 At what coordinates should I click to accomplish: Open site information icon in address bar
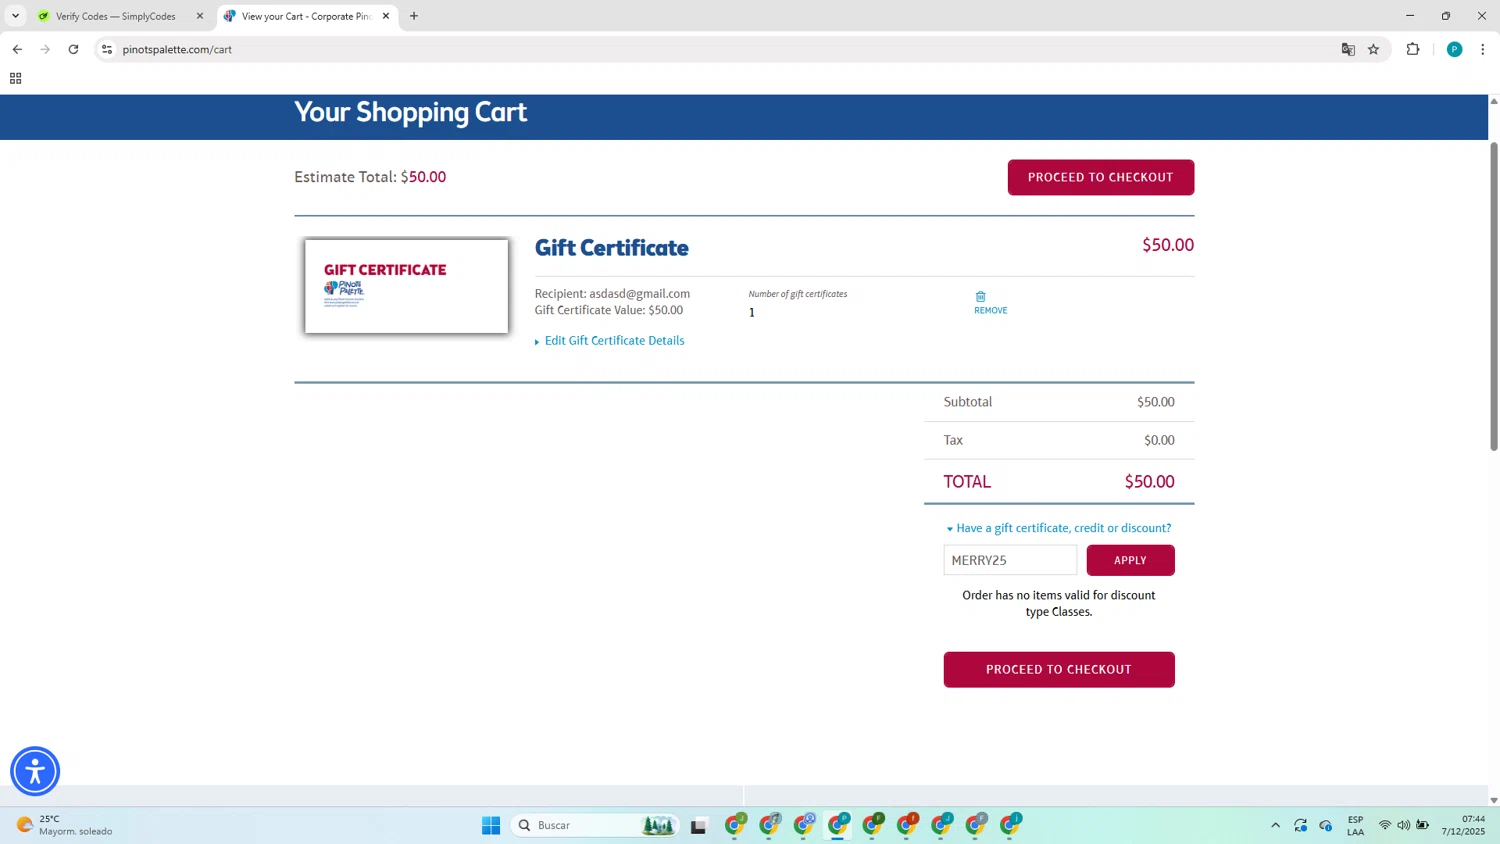click(x=107, y=49)
